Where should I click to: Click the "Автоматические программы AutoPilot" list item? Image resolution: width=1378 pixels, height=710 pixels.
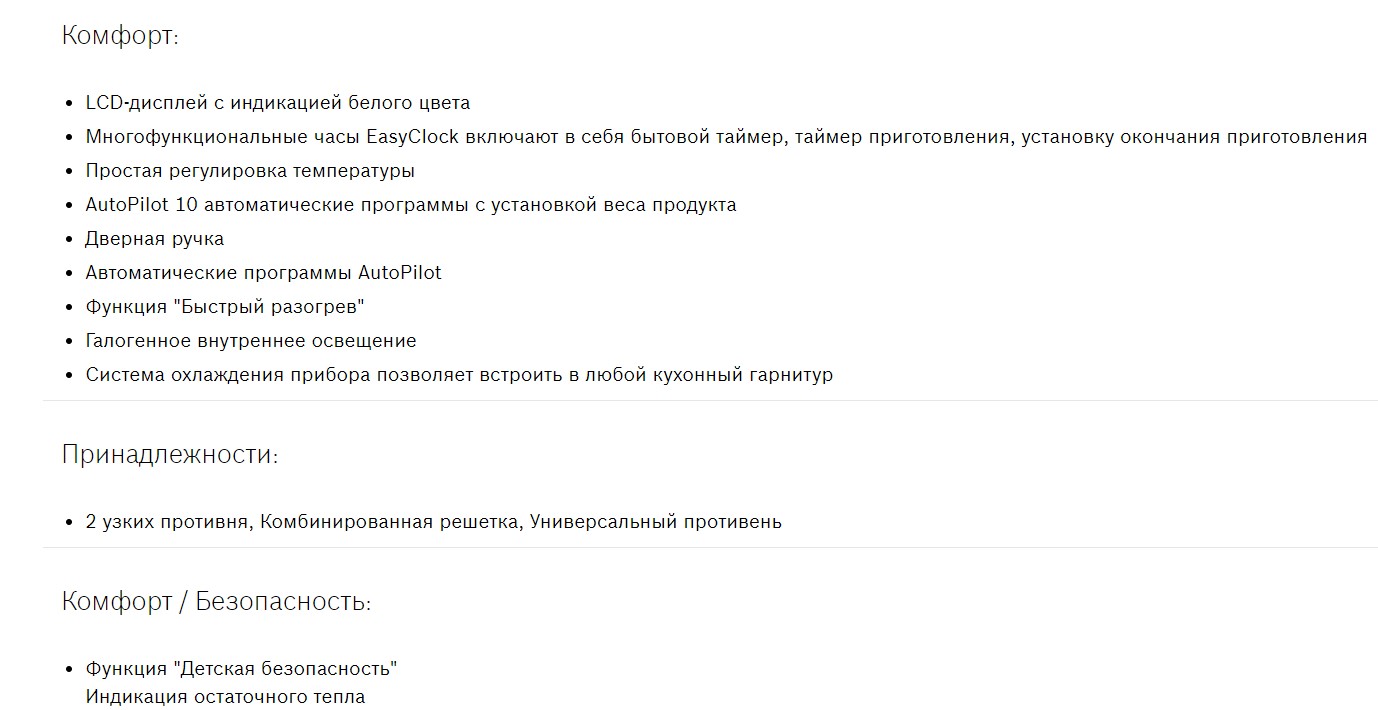coord(263,273)
